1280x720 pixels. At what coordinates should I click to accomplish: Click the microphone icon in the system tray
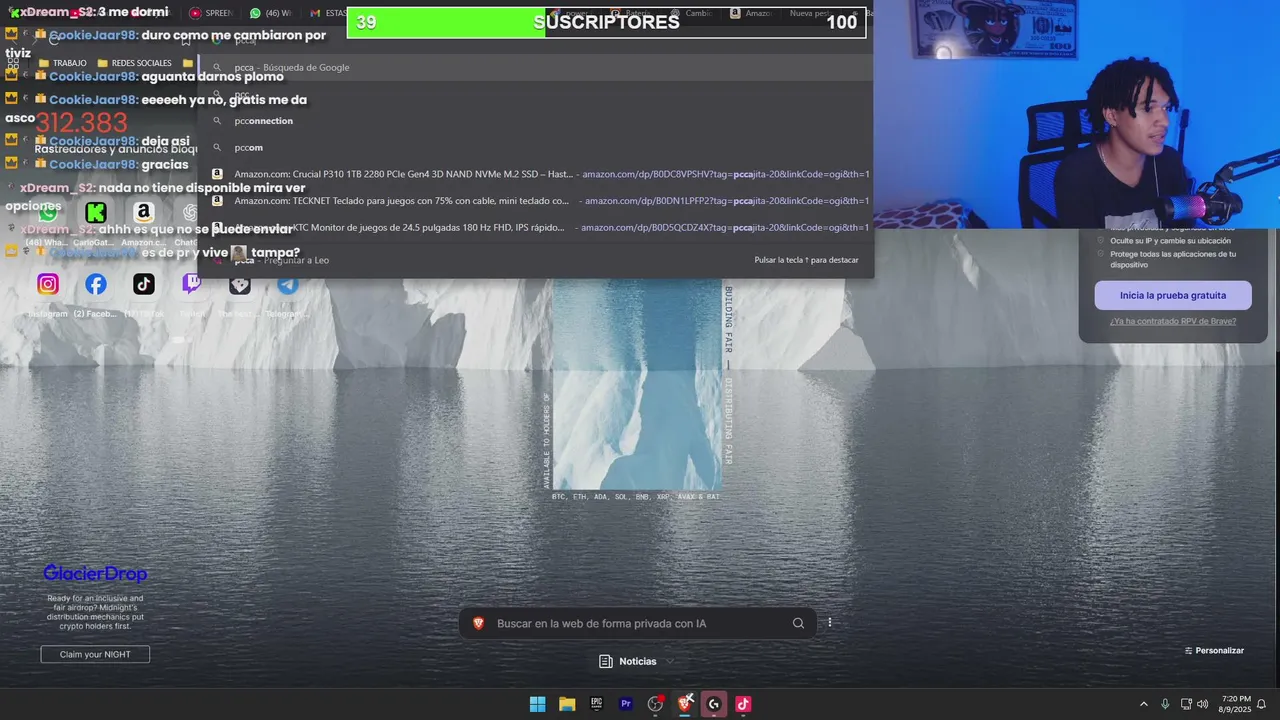tap(1165, 704)
